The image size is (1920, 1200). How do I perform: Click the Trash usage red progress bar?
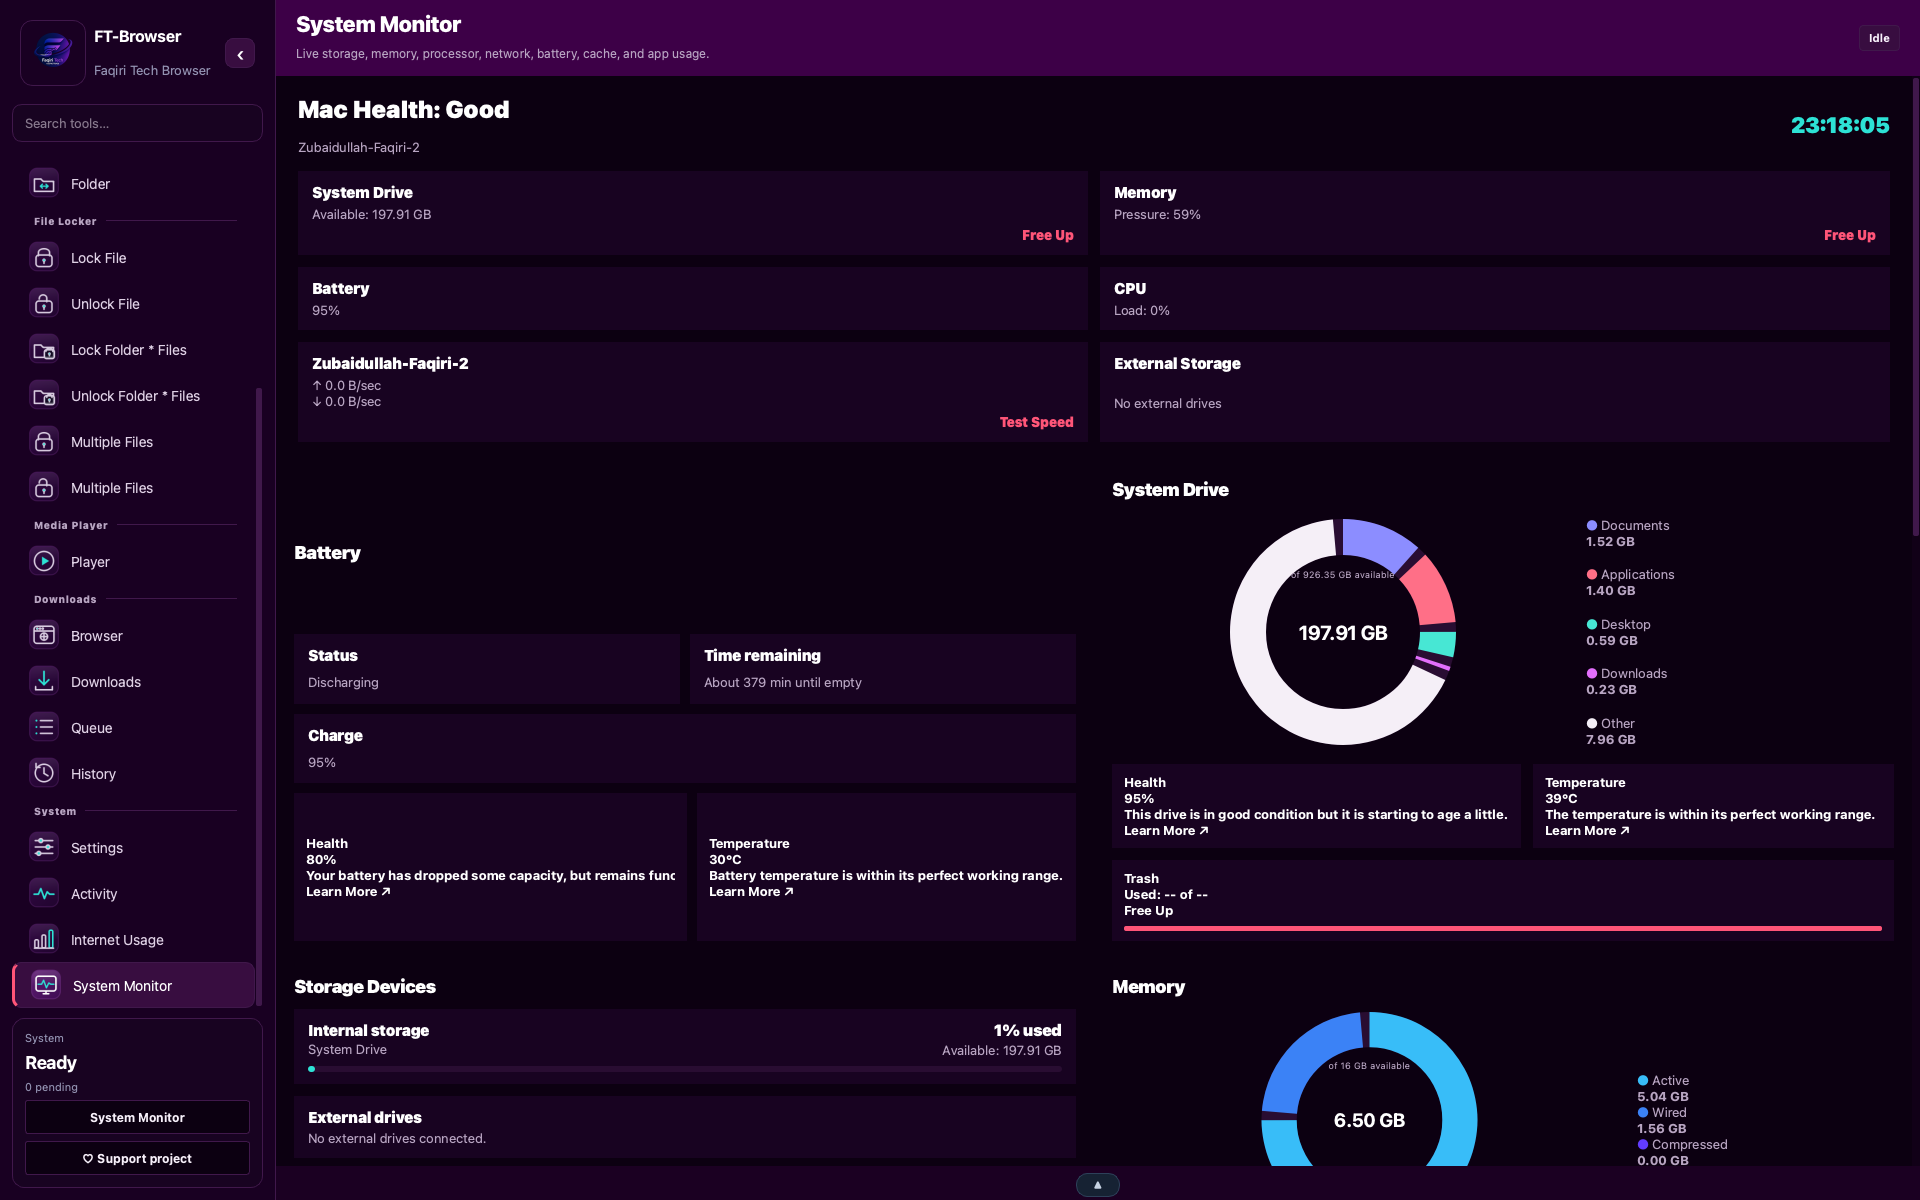tap(1502, 929)
